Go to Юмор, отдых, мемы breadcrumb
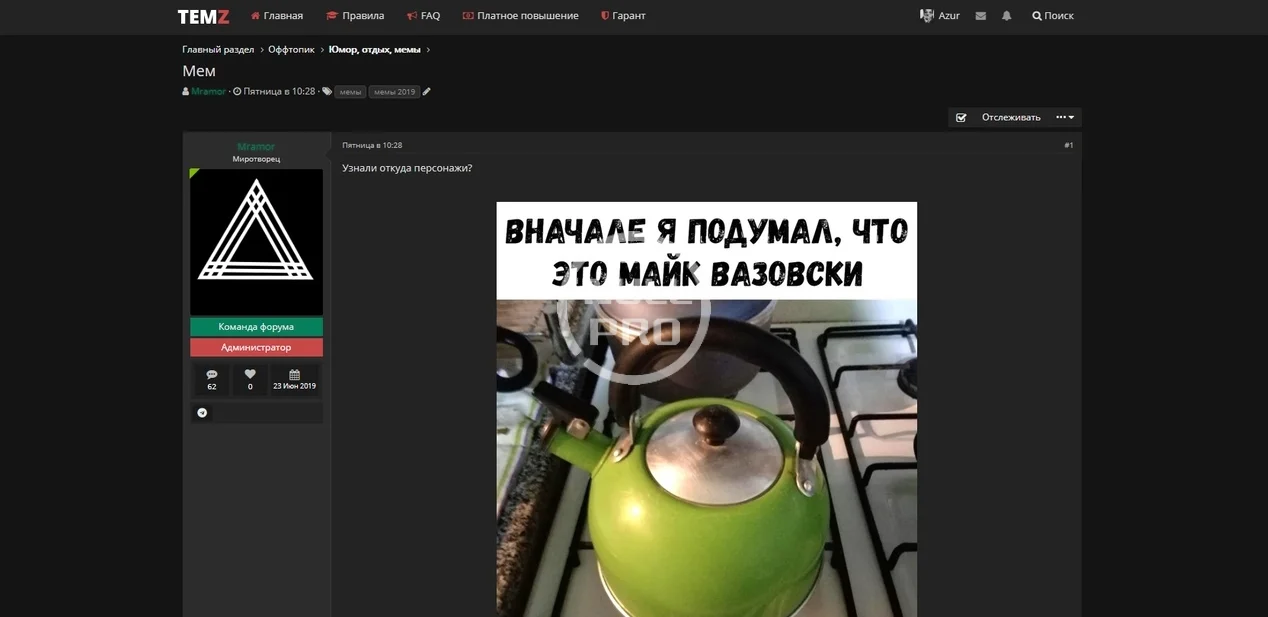This screenshot has width=1268, height=617. [x=375, y=49]
